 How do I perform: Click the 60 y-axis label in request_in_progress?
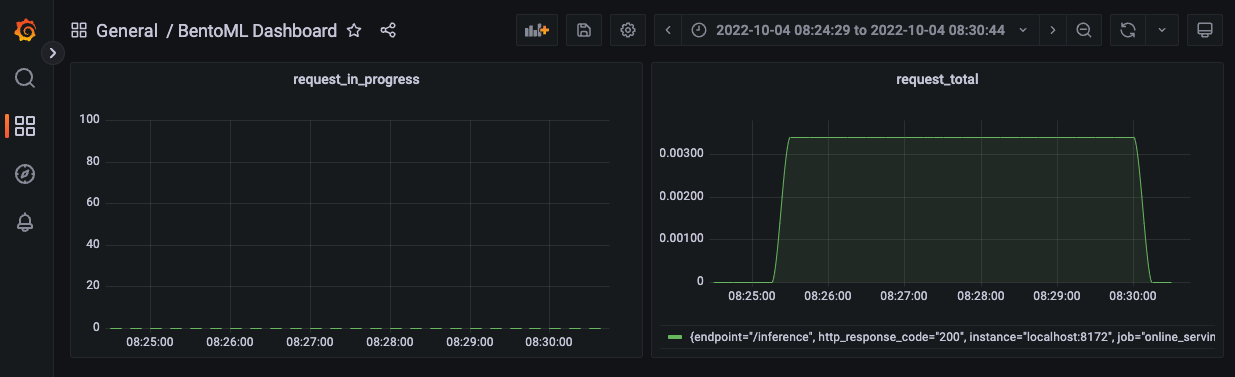(92, 203)
